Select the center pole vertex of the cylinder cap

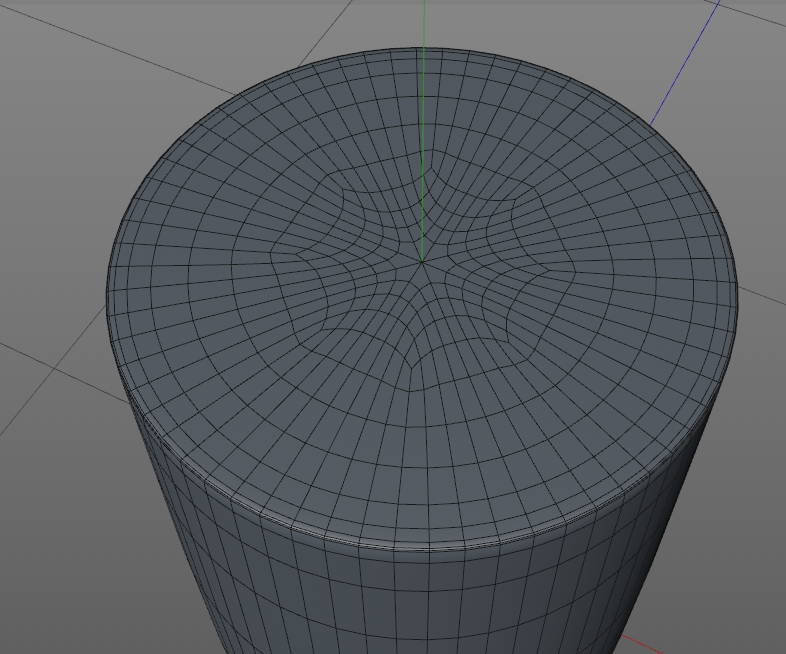422,261
